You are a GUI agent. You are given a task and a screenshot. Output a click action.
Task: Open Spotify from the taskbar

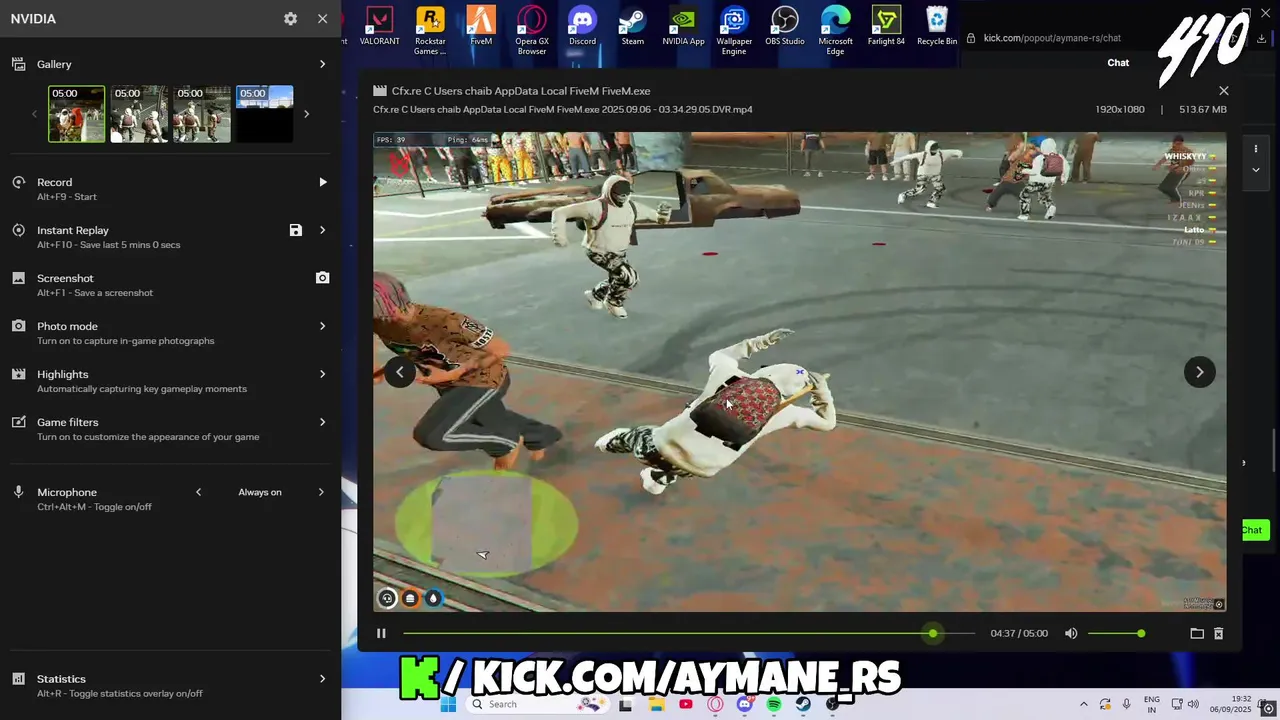click(774, 704)
